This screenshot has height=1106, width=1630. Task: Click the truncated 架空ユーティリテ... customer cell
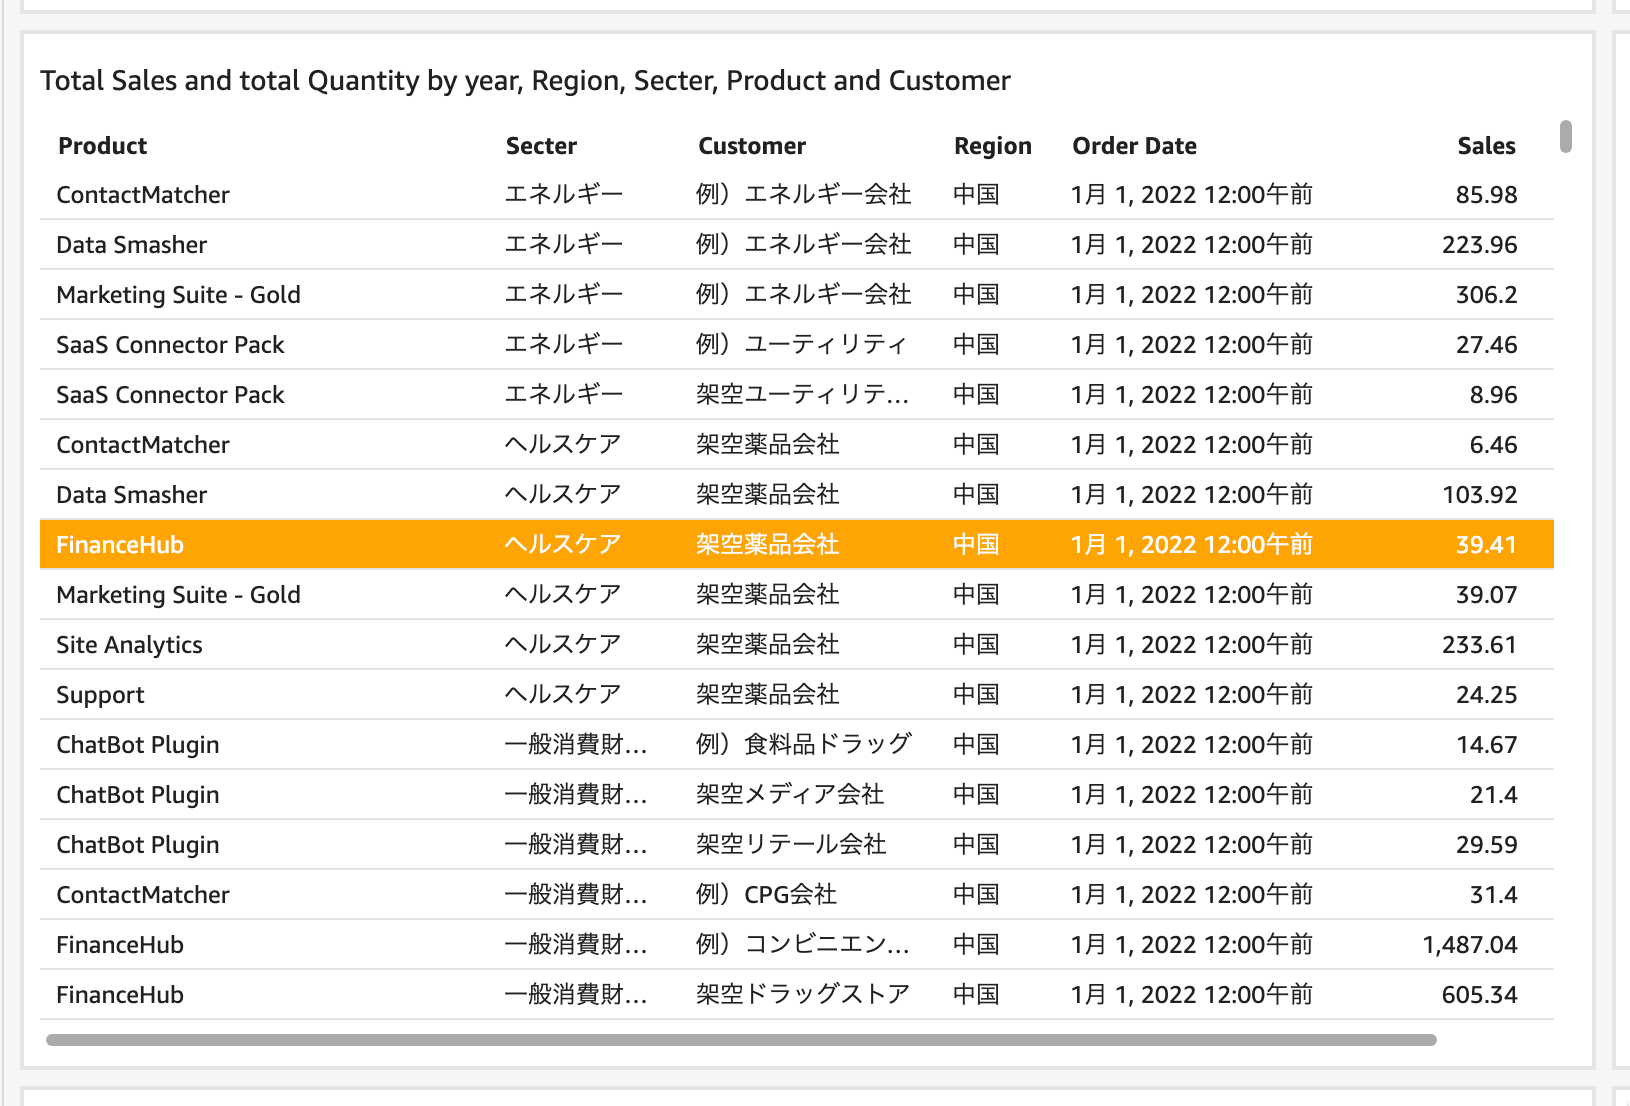803,394
